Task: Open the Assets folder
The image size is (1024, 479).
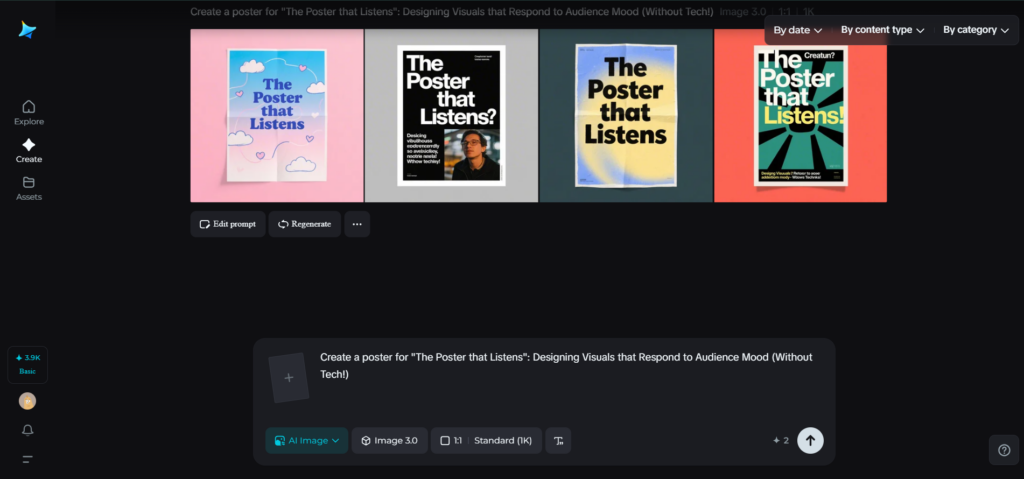Action: (x=28, y=188)
